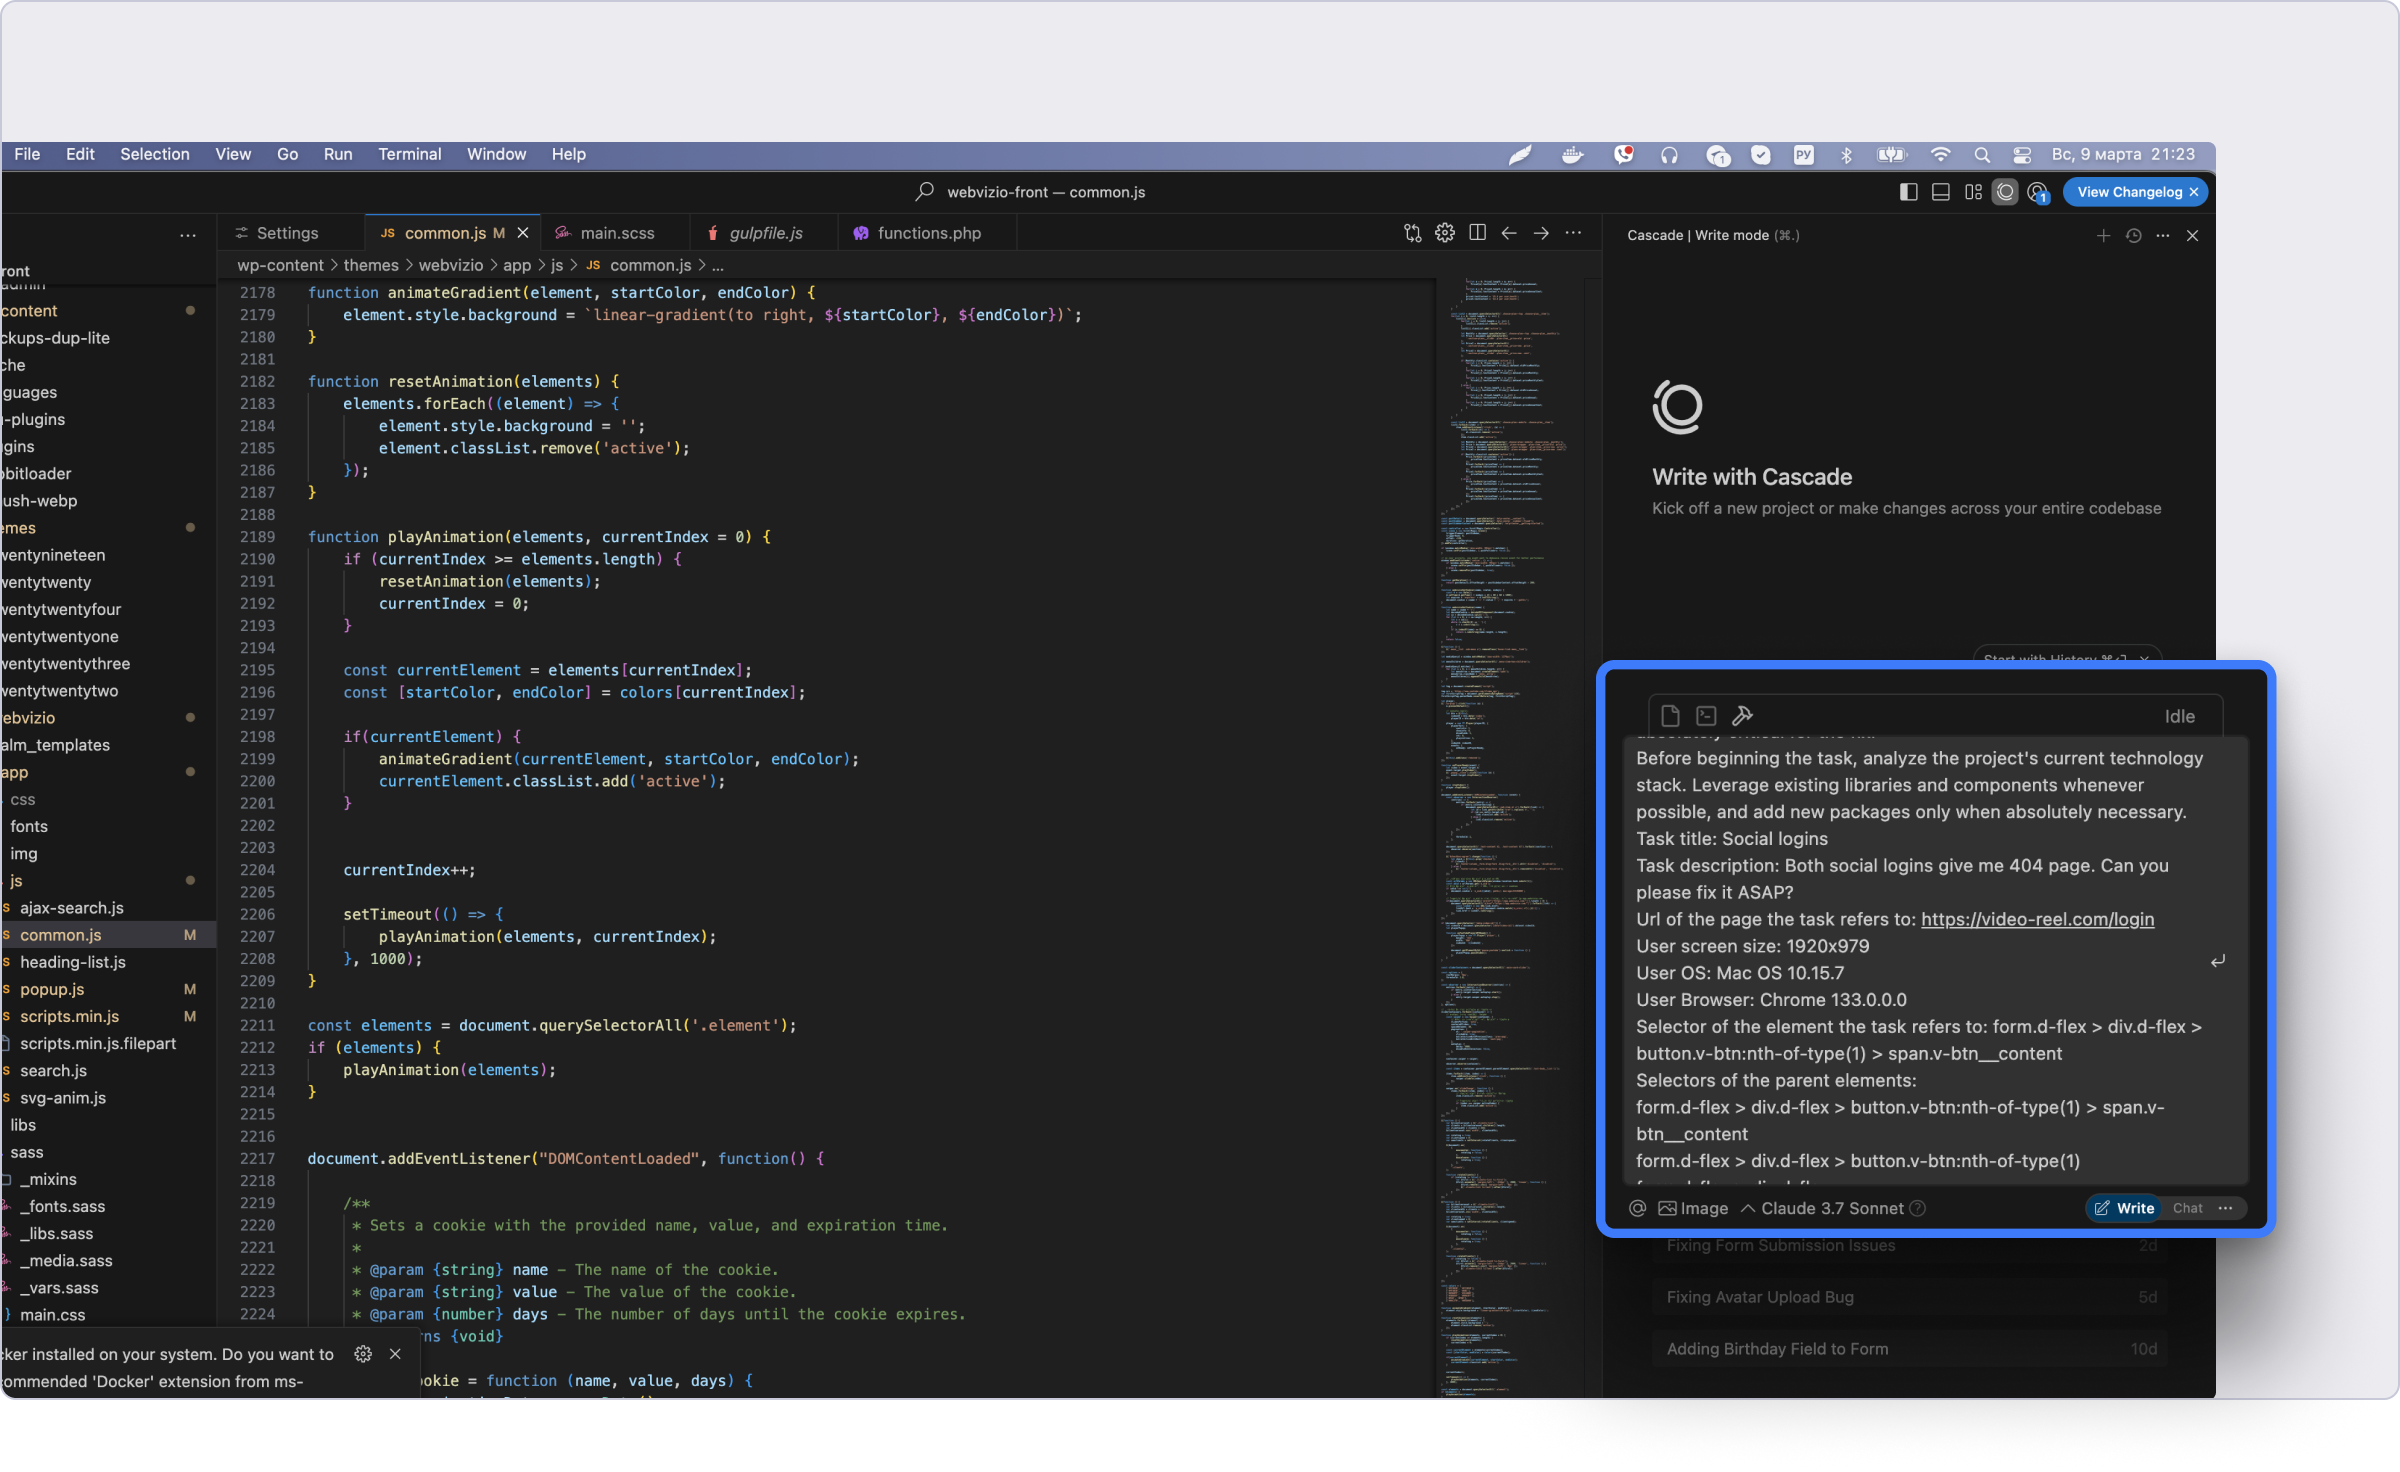The height and width of the screenshot is (1472, 2400).
Task: Click the code minimap overview
Action: tap(1500, 700)
